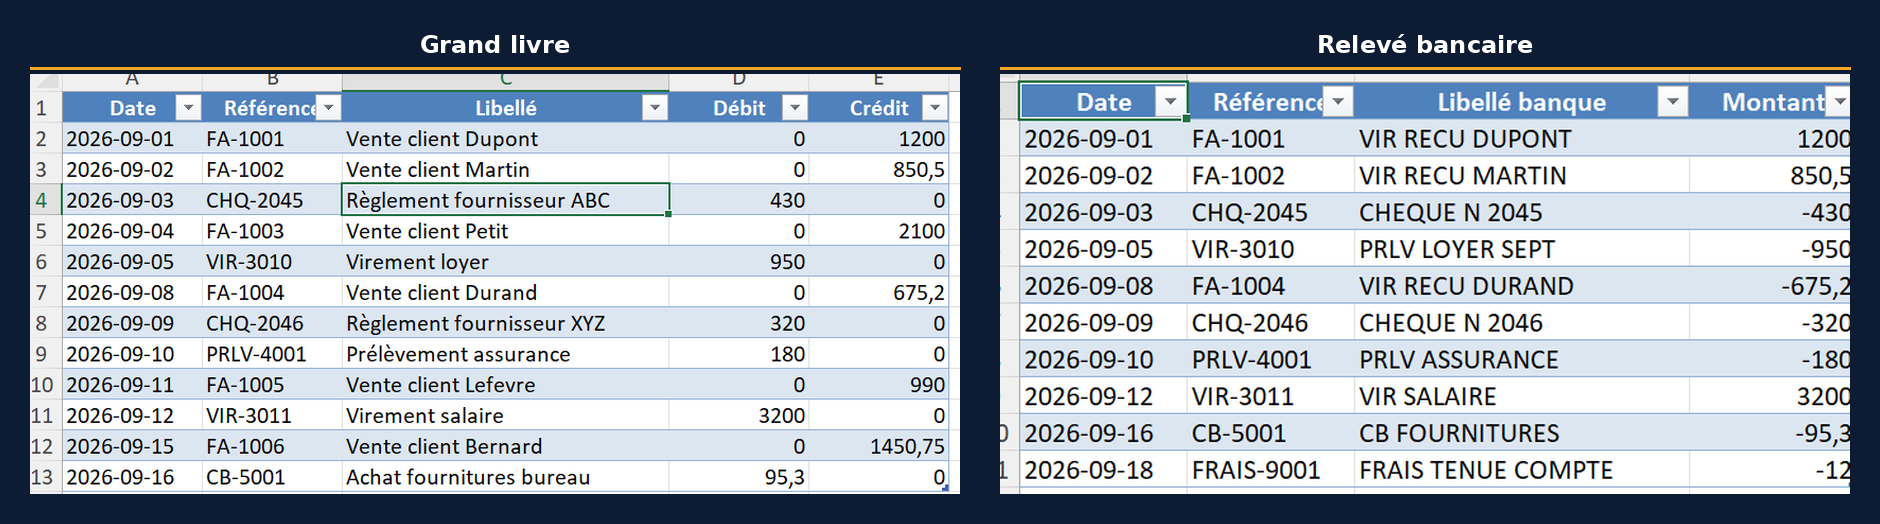This screenshot has width=1880, height=524.
Task: Click bank cell 'CHEQUE N 2046'
Action: point(1521,323)
